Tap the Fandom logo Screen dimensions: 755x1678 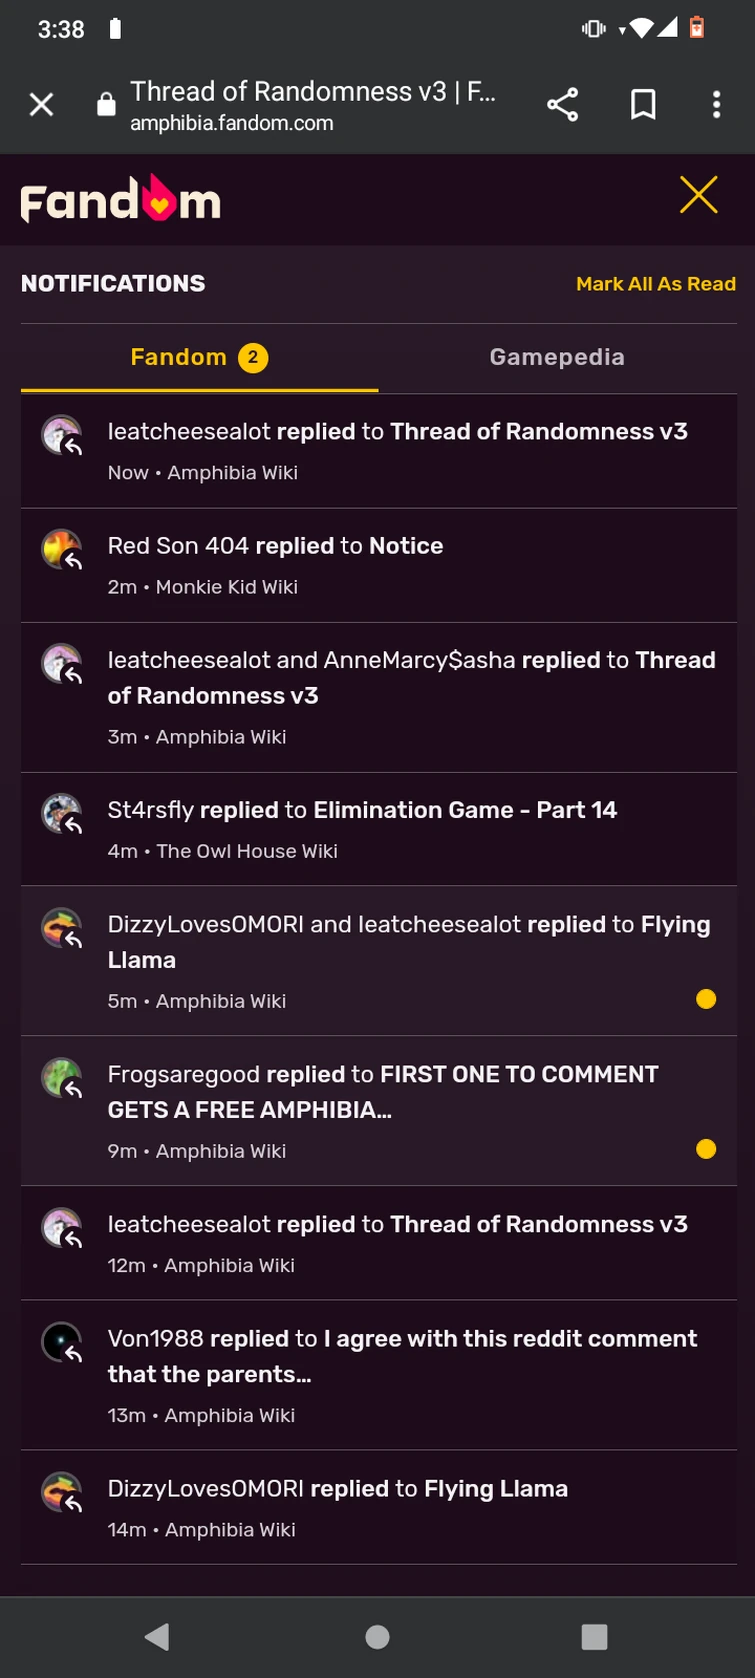pos(121,200)
